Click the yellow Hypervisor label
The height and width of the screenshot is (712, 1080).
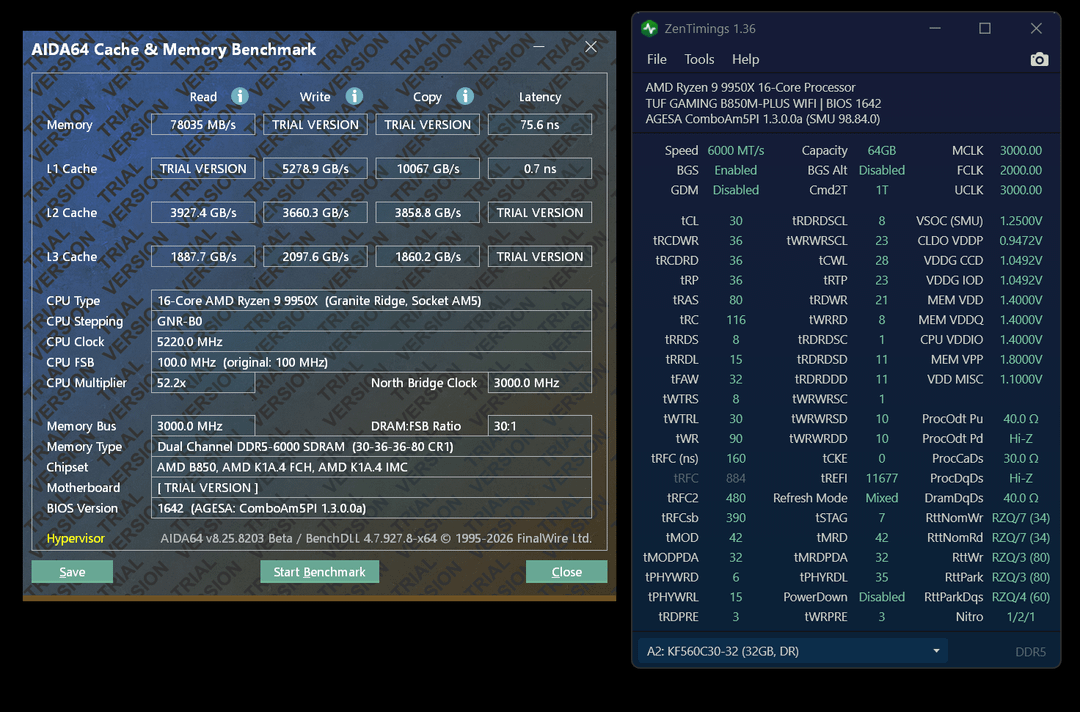pyautogui.click(x=76, y=539)
